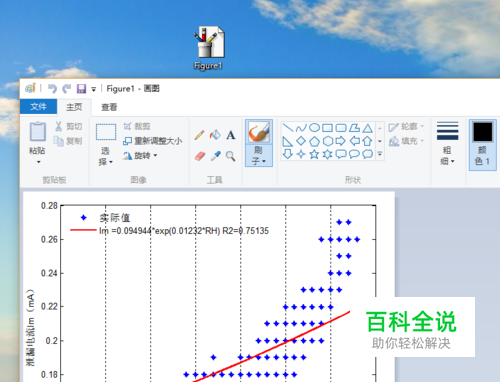Choose the Polygon shape
This screenshot has height=382, width=500.
coord(354,128)
